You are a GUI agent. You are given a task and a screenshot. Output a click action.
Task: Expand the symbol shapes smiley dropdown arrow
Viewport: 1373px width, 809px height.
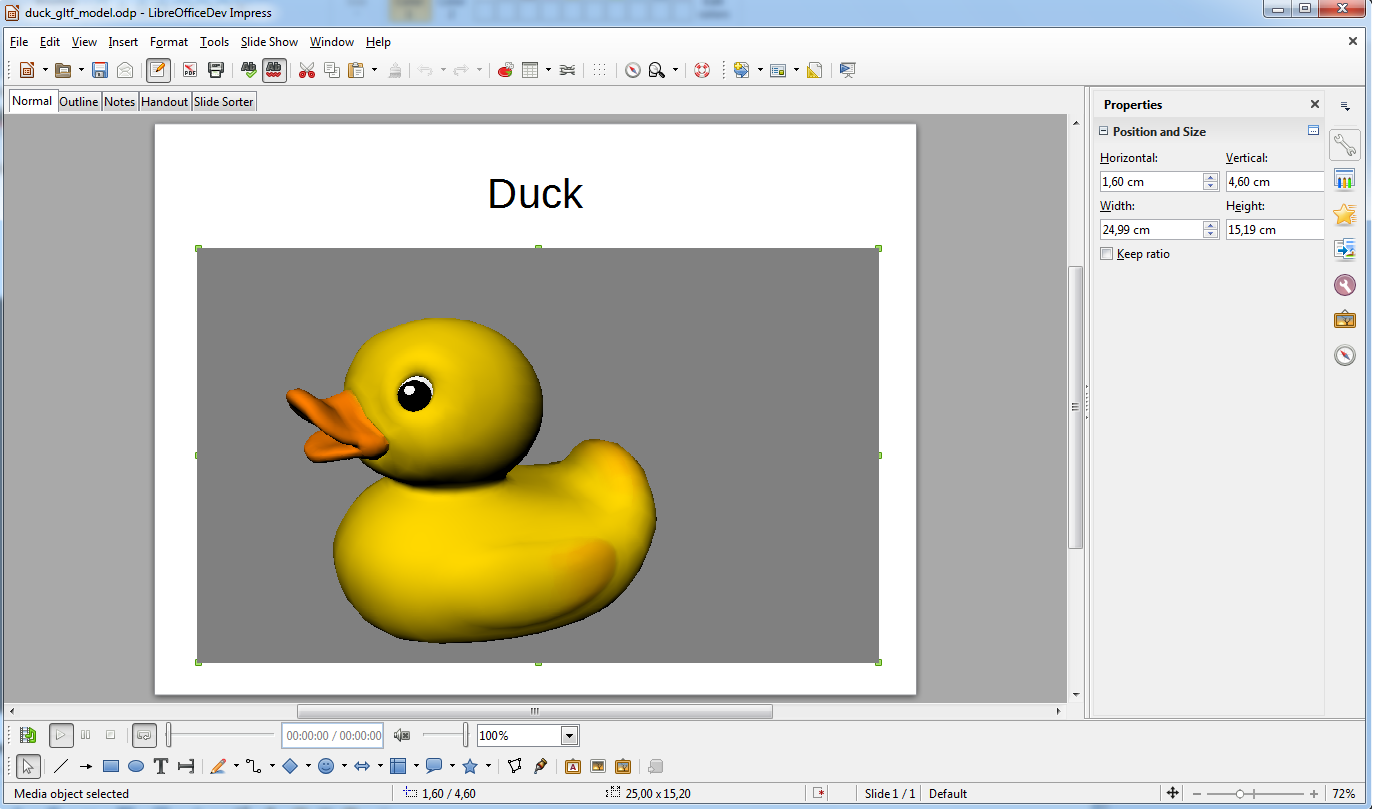click(344, 766)
